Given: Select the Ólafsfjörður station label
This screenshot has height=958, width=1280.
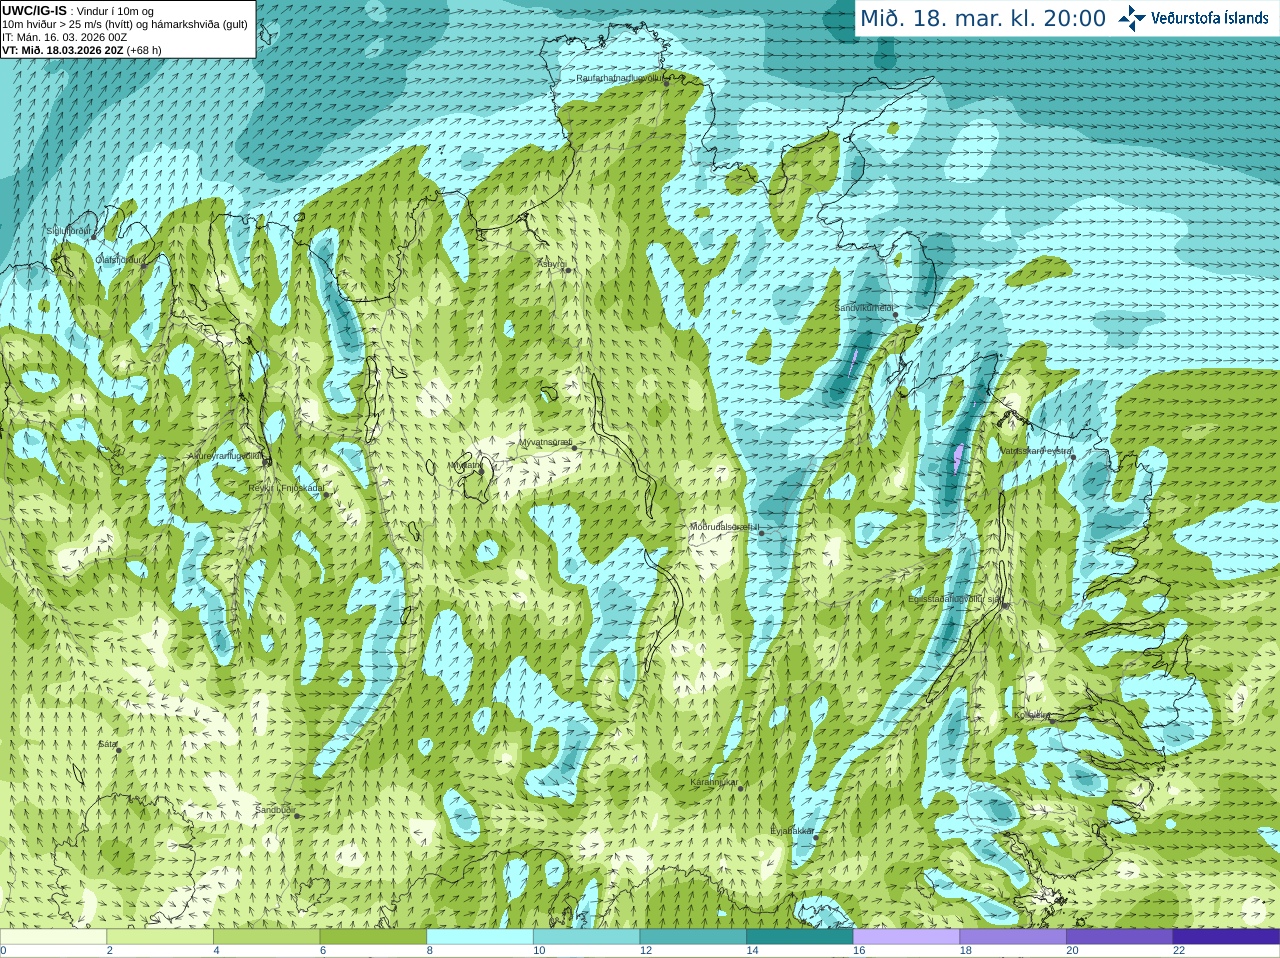Looking at the screenshot, I should coord(119,260).
